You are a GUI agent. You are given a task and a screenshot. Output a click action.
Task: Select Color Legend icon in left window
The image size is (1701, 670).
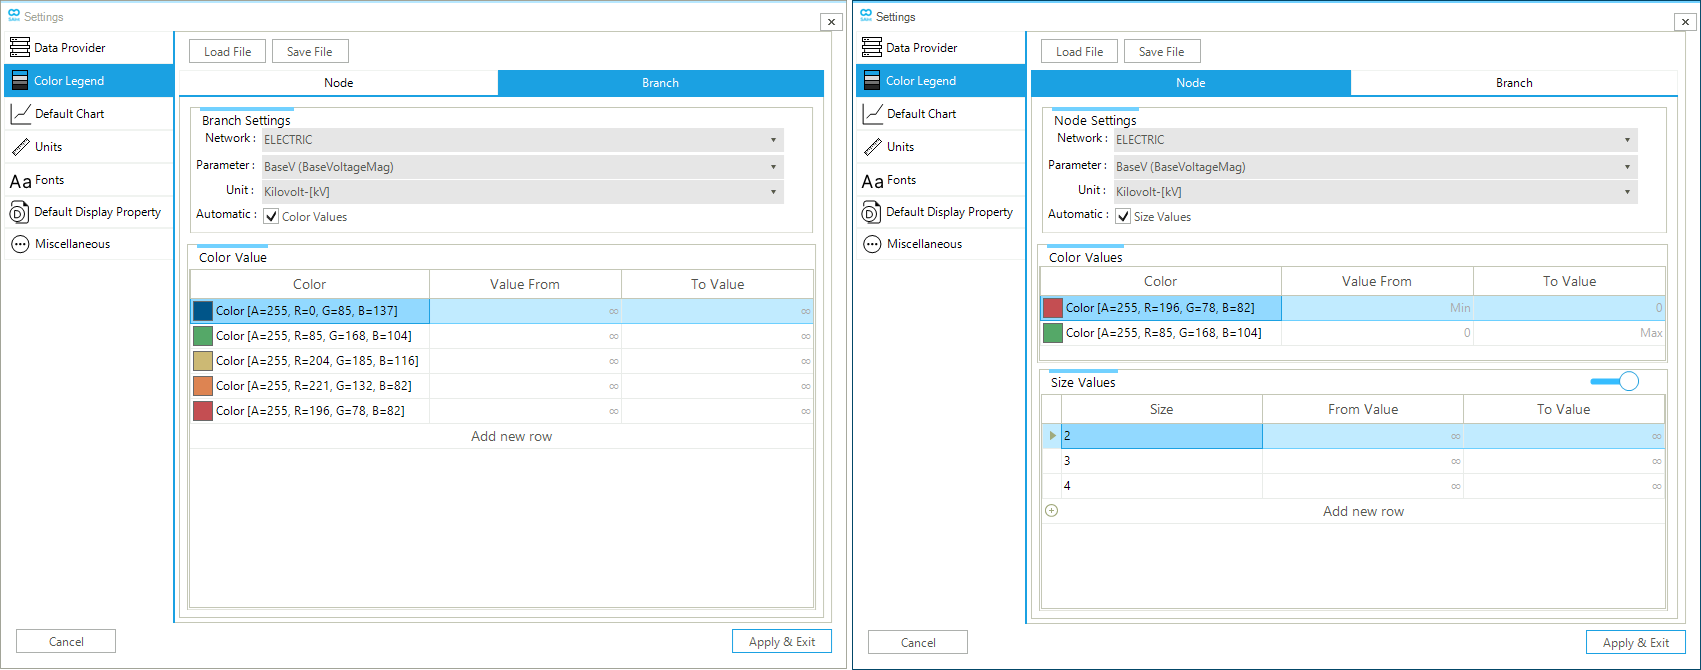(x=20, y=81)
